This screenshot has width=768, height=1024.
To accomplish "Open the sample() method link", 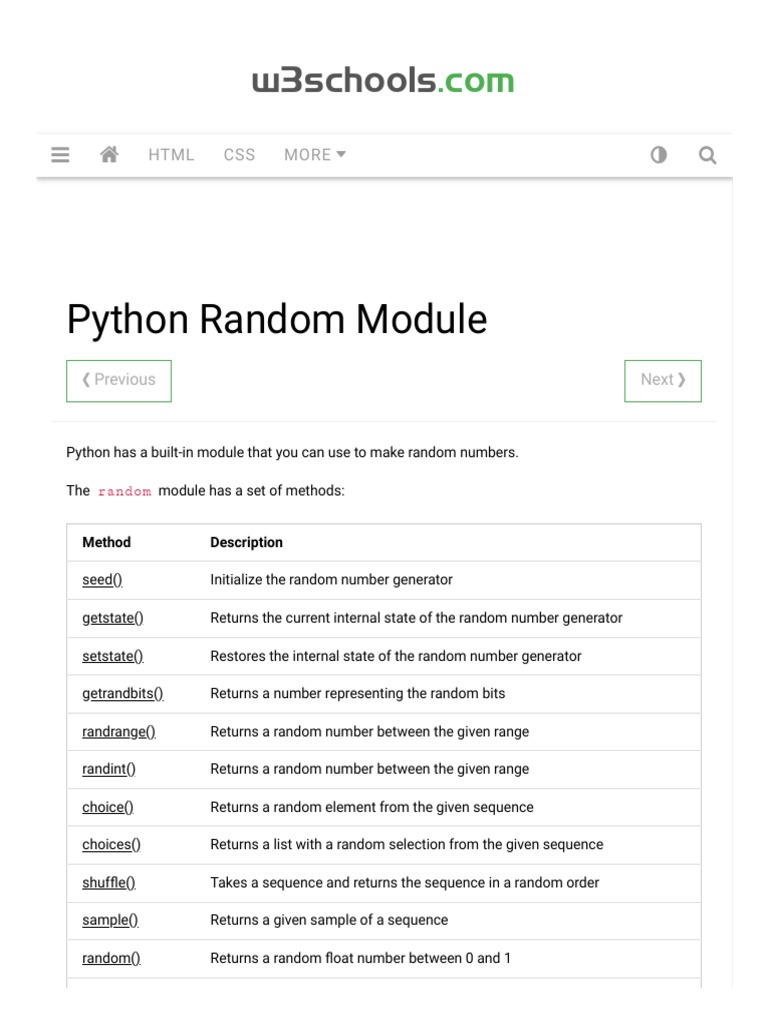I will click(110, 920).
